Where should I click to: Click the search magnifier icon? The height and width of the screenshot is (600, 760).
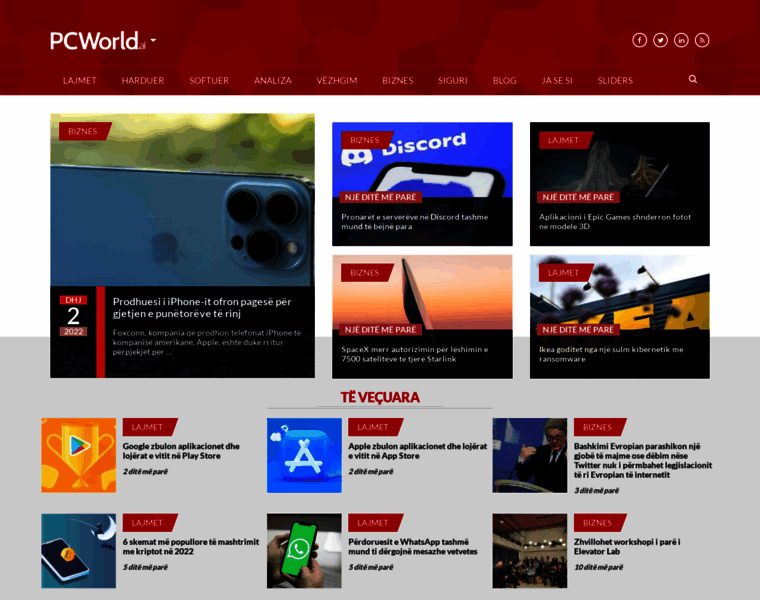(693, 79)
